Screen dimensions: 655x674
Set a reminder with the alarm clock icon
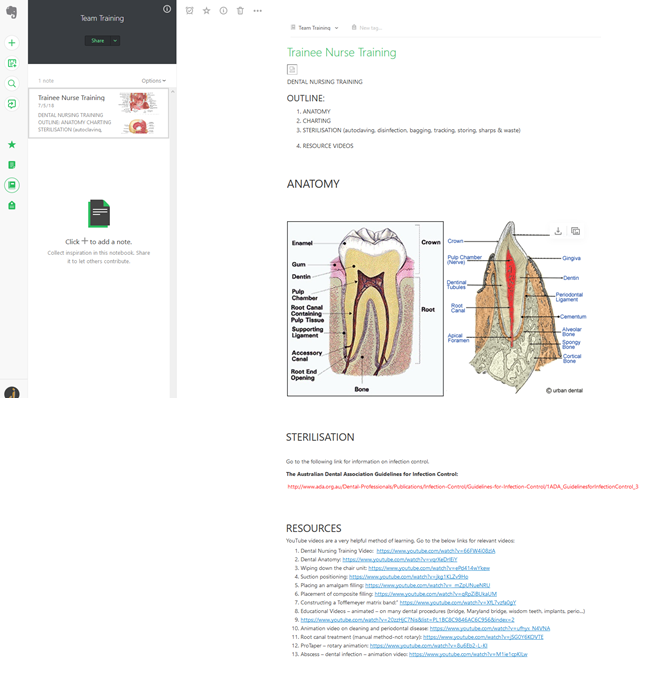[x=190, y=11]
